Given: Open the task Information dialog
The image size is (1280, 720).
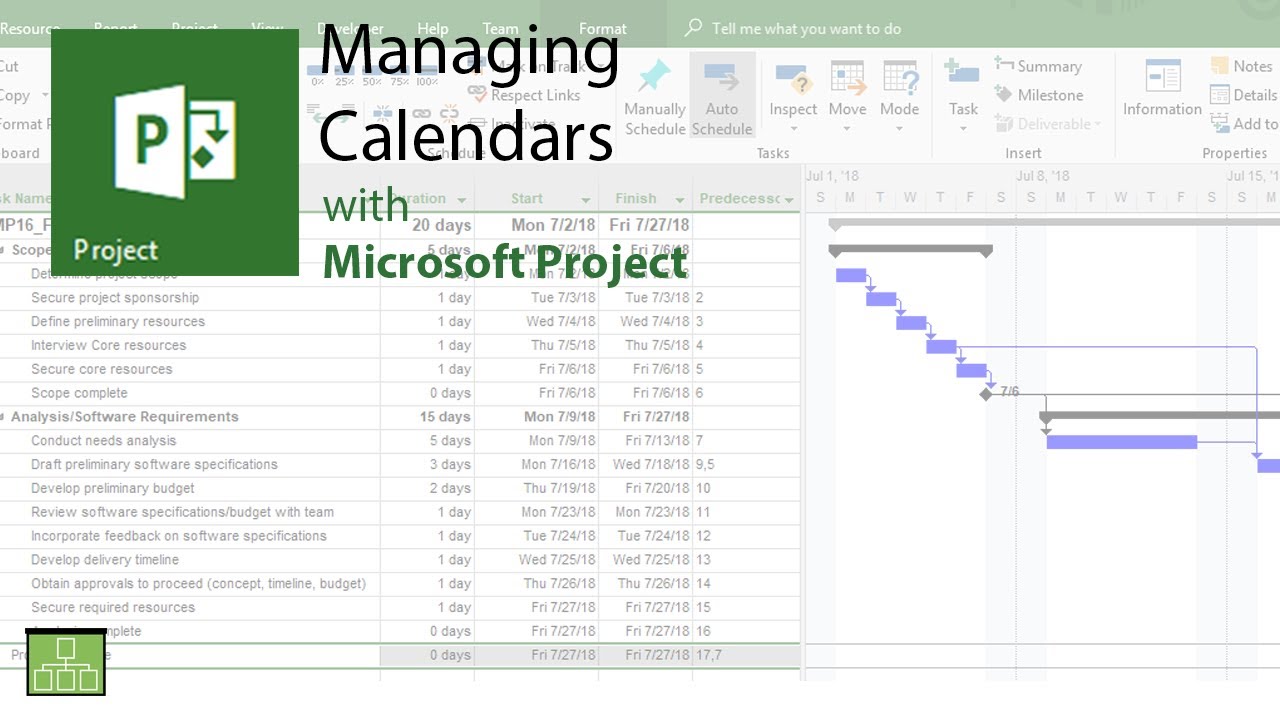Looking at the screenshot, I should click(1162, 90).
